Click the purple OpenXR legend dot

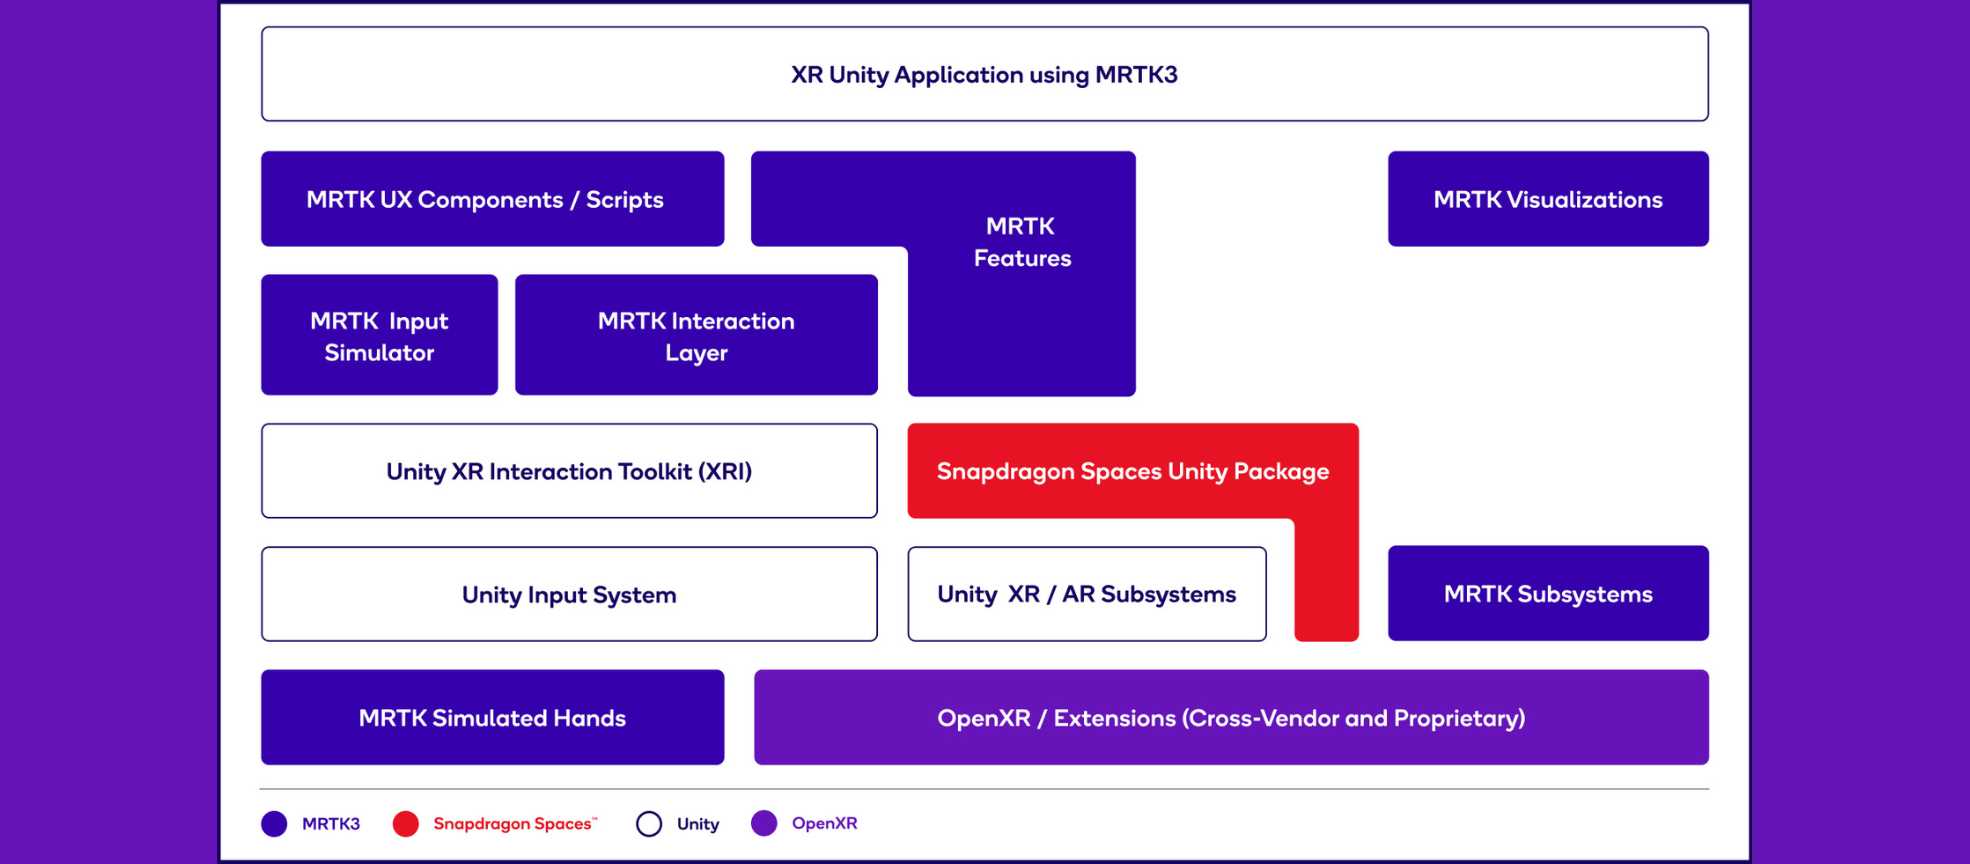[x=764, y=824]
